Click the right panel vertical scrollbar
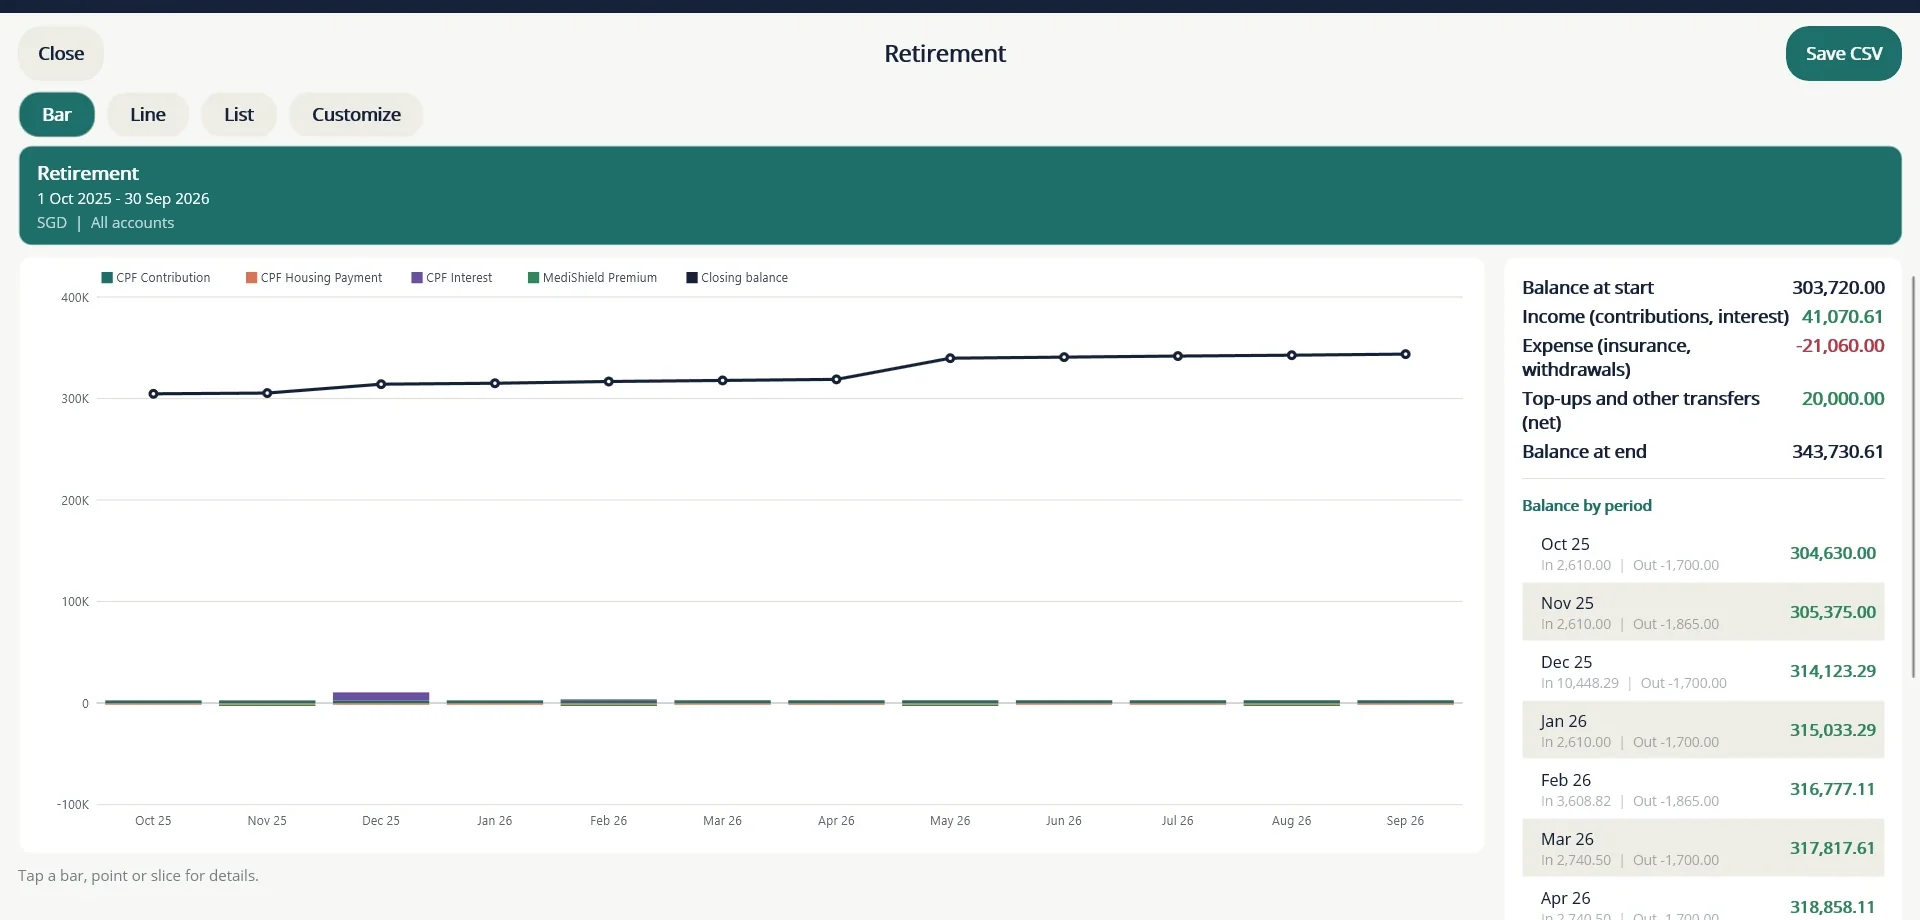The height and width of the screenshot is (920, 1920). point(1914,478)
